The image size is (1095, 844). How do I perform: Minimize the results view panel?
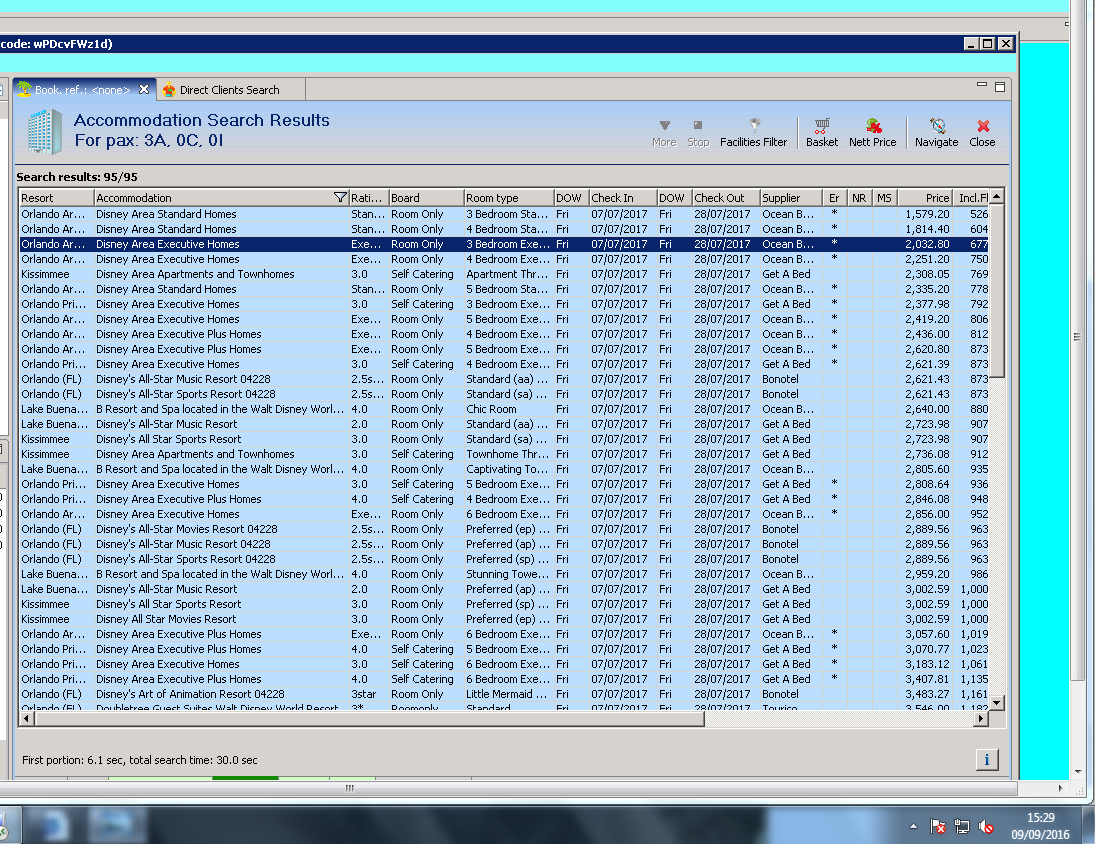coord(981,85)
